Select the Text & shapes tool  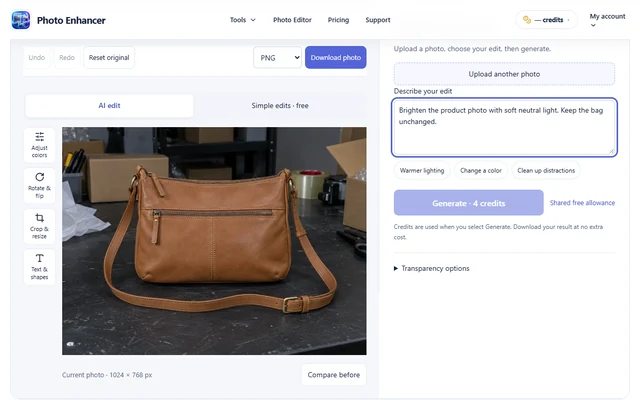coord(39,267)
